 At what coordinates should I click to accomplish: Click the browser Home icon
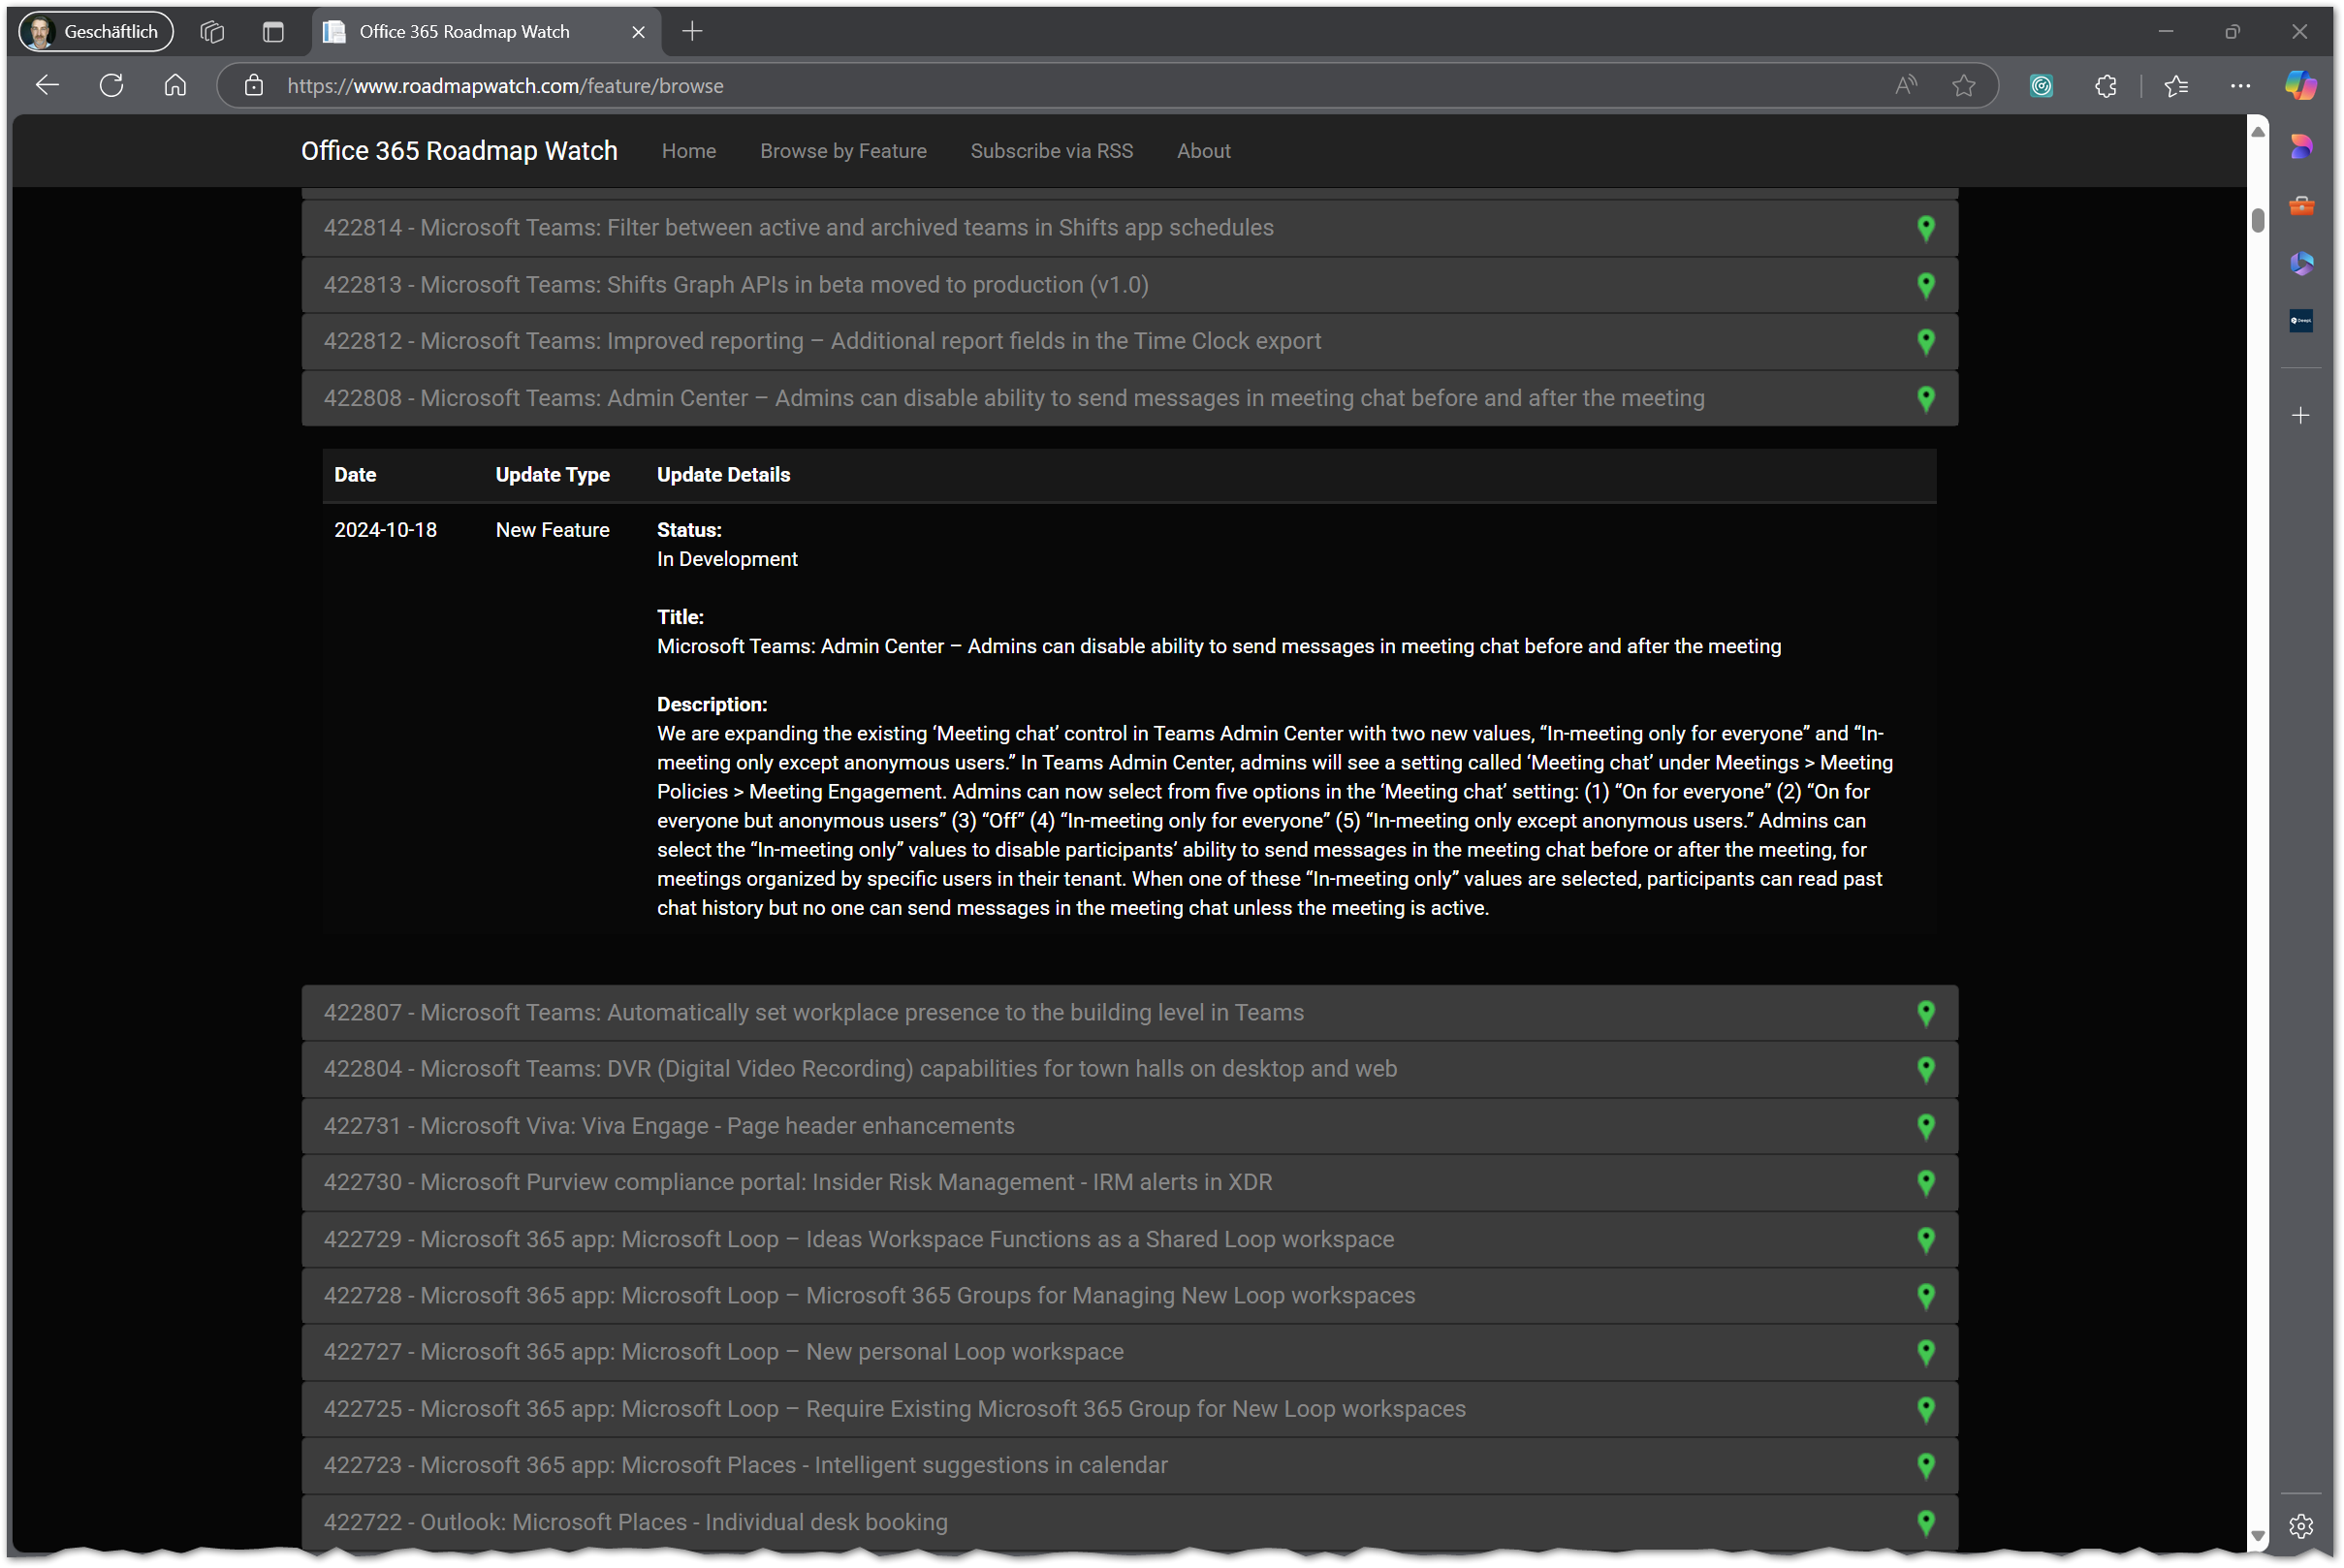(x=175, y=86)
